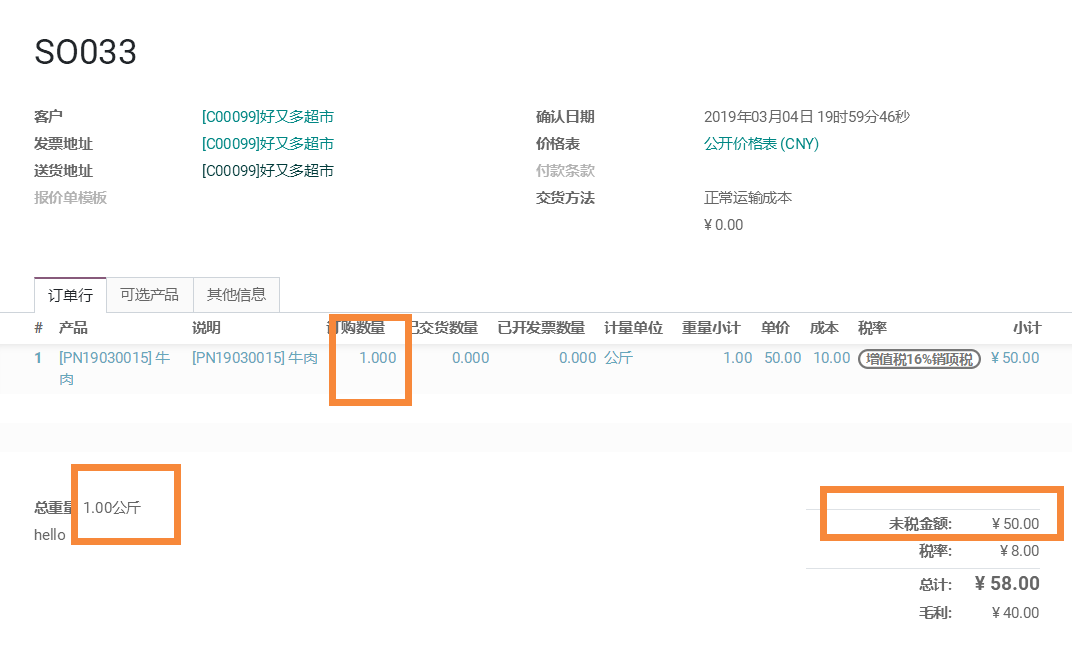
Task: Click the 正常运输成本 delivery method value
Action: point(748,198)
